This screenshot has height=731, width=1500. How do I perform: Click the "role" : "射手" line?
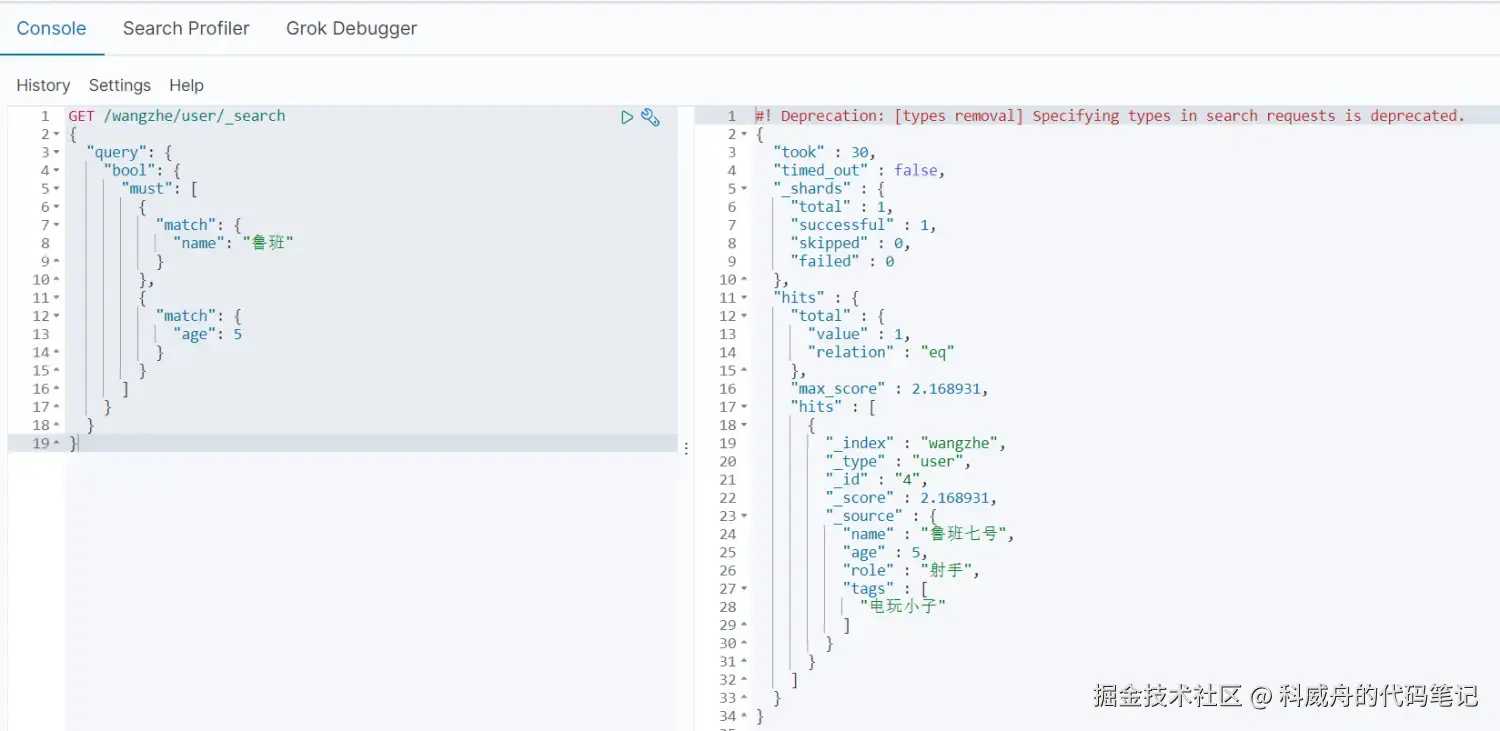click(911, 571)
